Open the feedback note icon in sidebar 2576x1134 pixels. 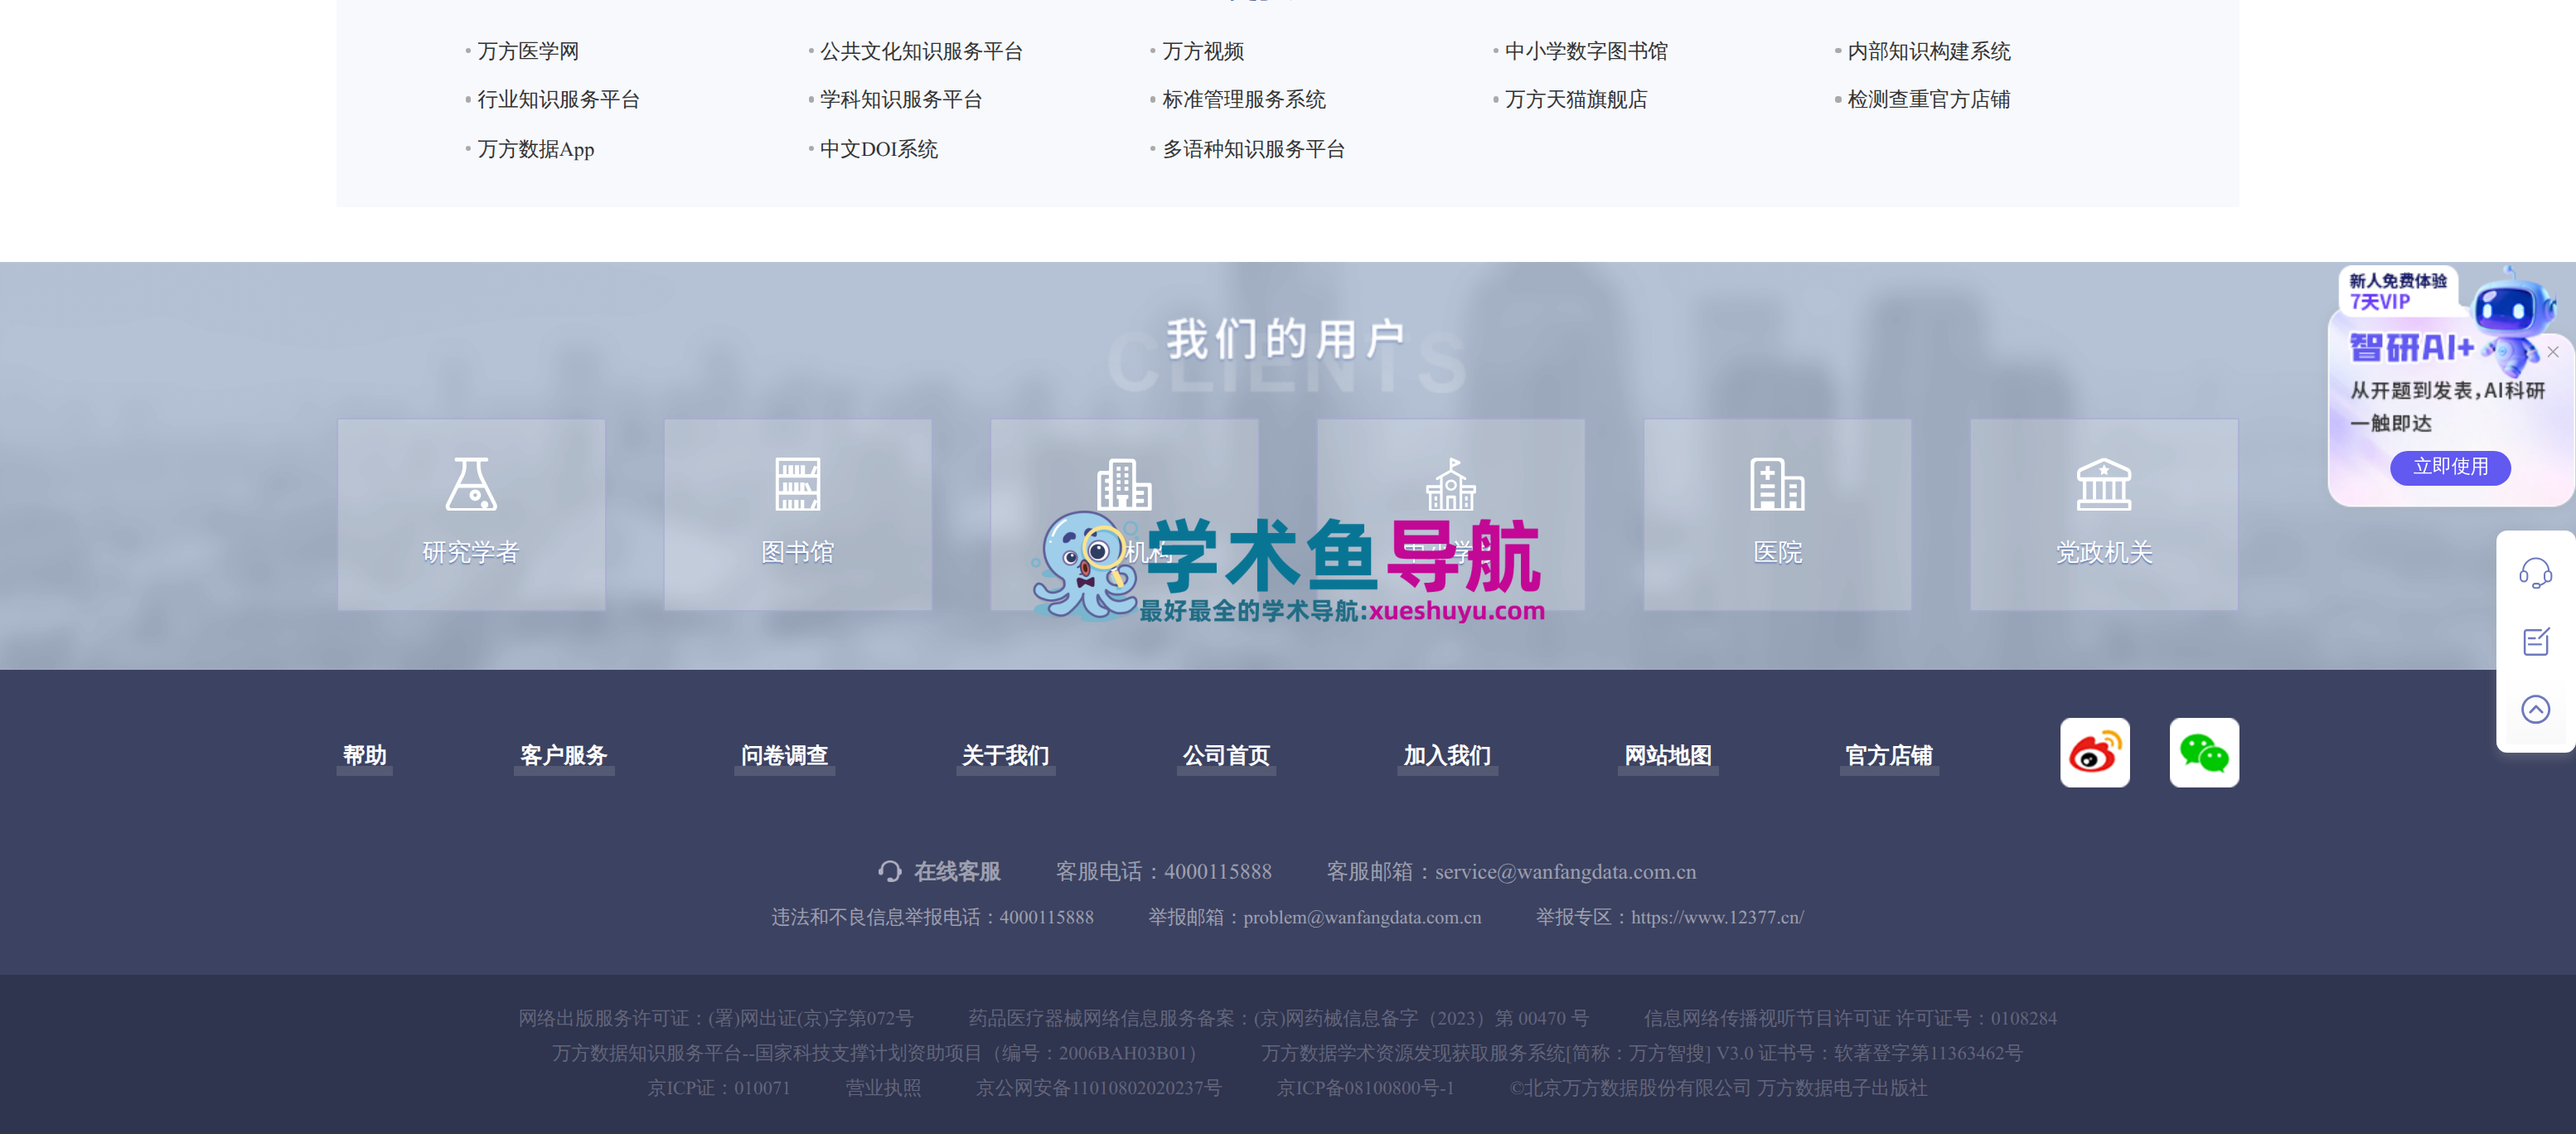[x=2535, y=641]
